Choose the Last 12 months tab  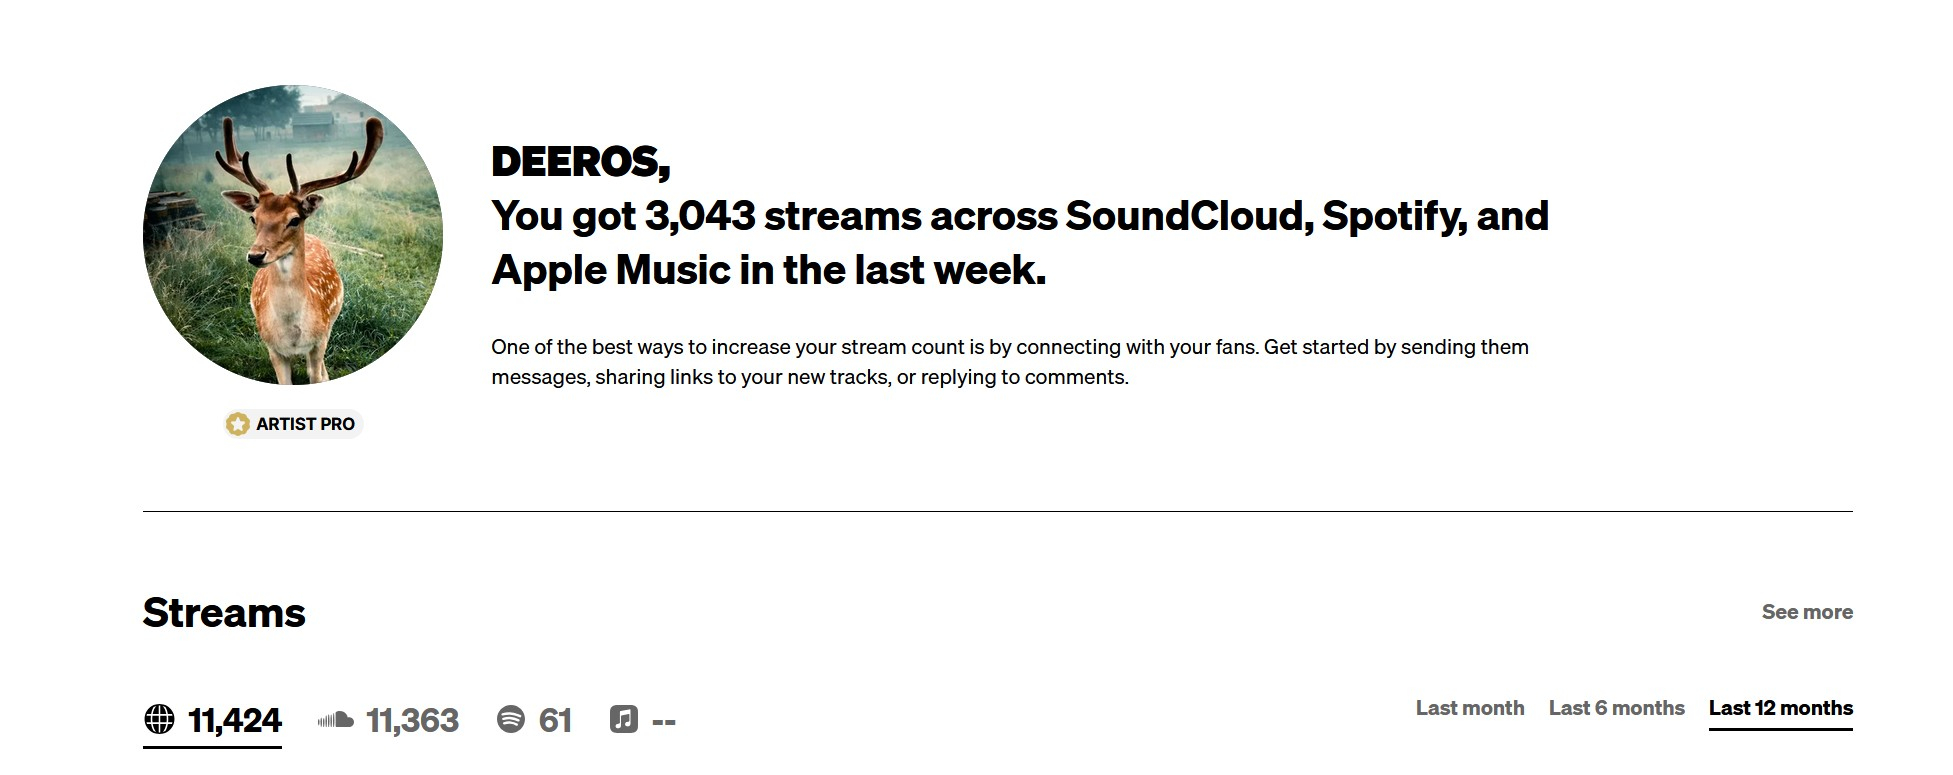(x=1780, y=708)
